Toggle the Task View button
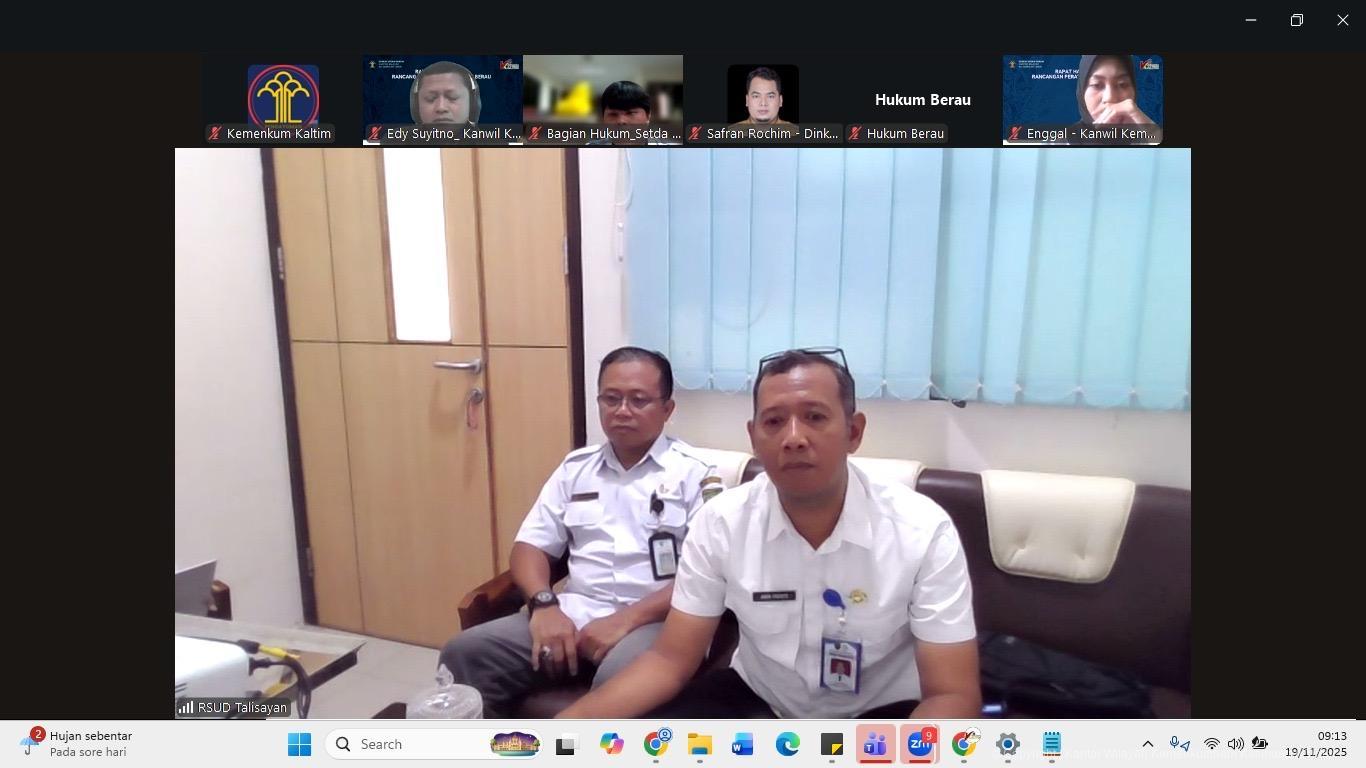This screenshot has width=1366, height=768. (x=567, y=744)
